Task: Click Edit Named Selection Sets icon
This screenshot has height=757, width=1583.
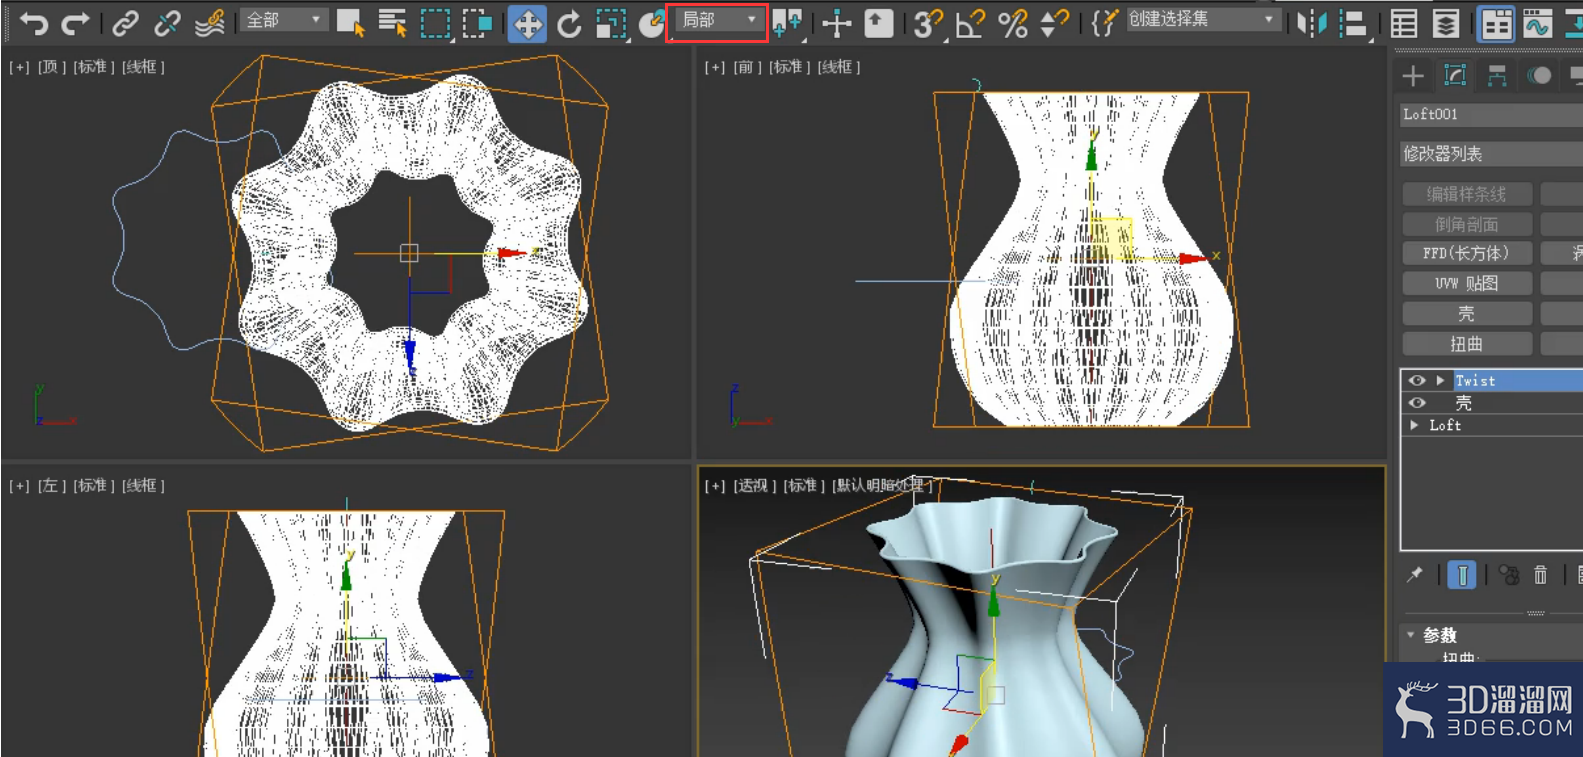Action: coord(1104,23)
